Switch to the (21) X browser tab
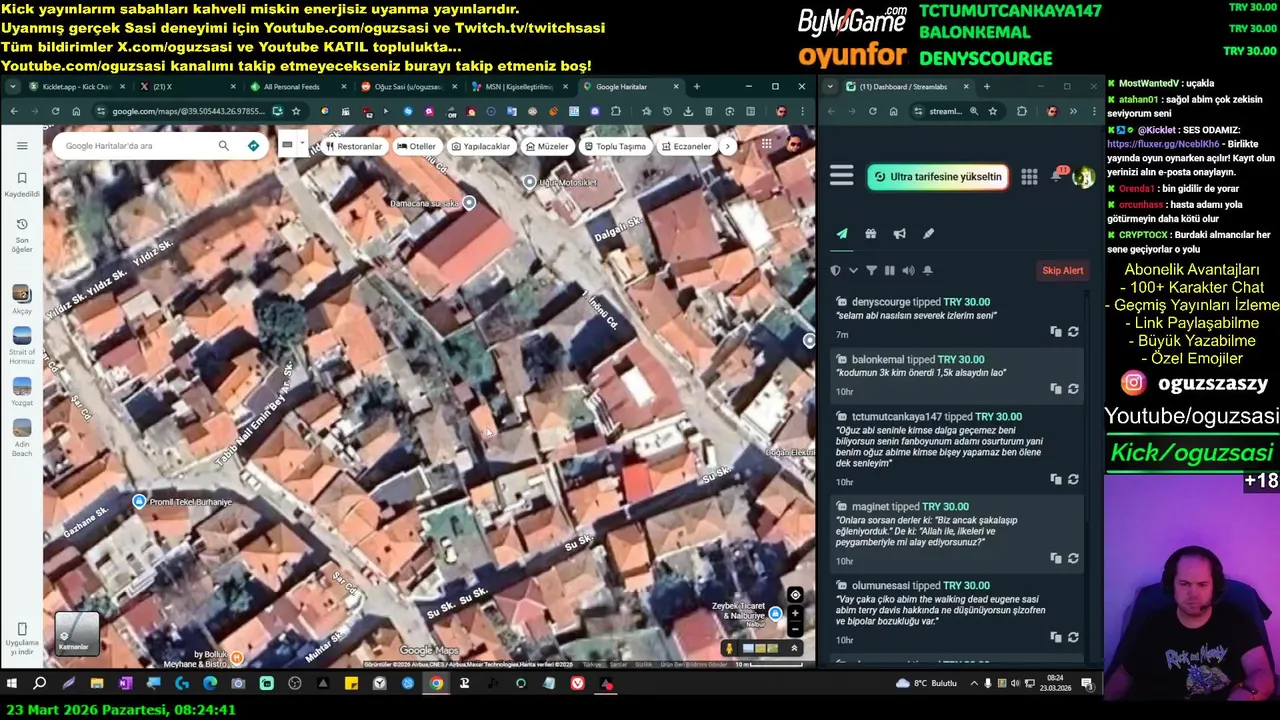The image size is (1280, 720). 186,87
